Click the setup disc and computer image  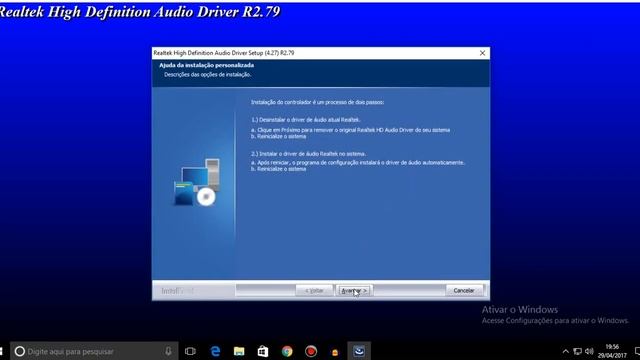(x=197, y=182)
